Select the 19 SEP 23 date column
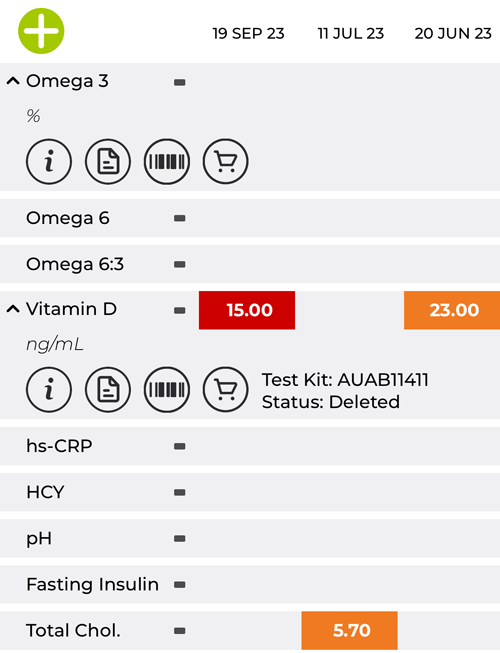Screen dimensions: 500x653 [248, 33]
